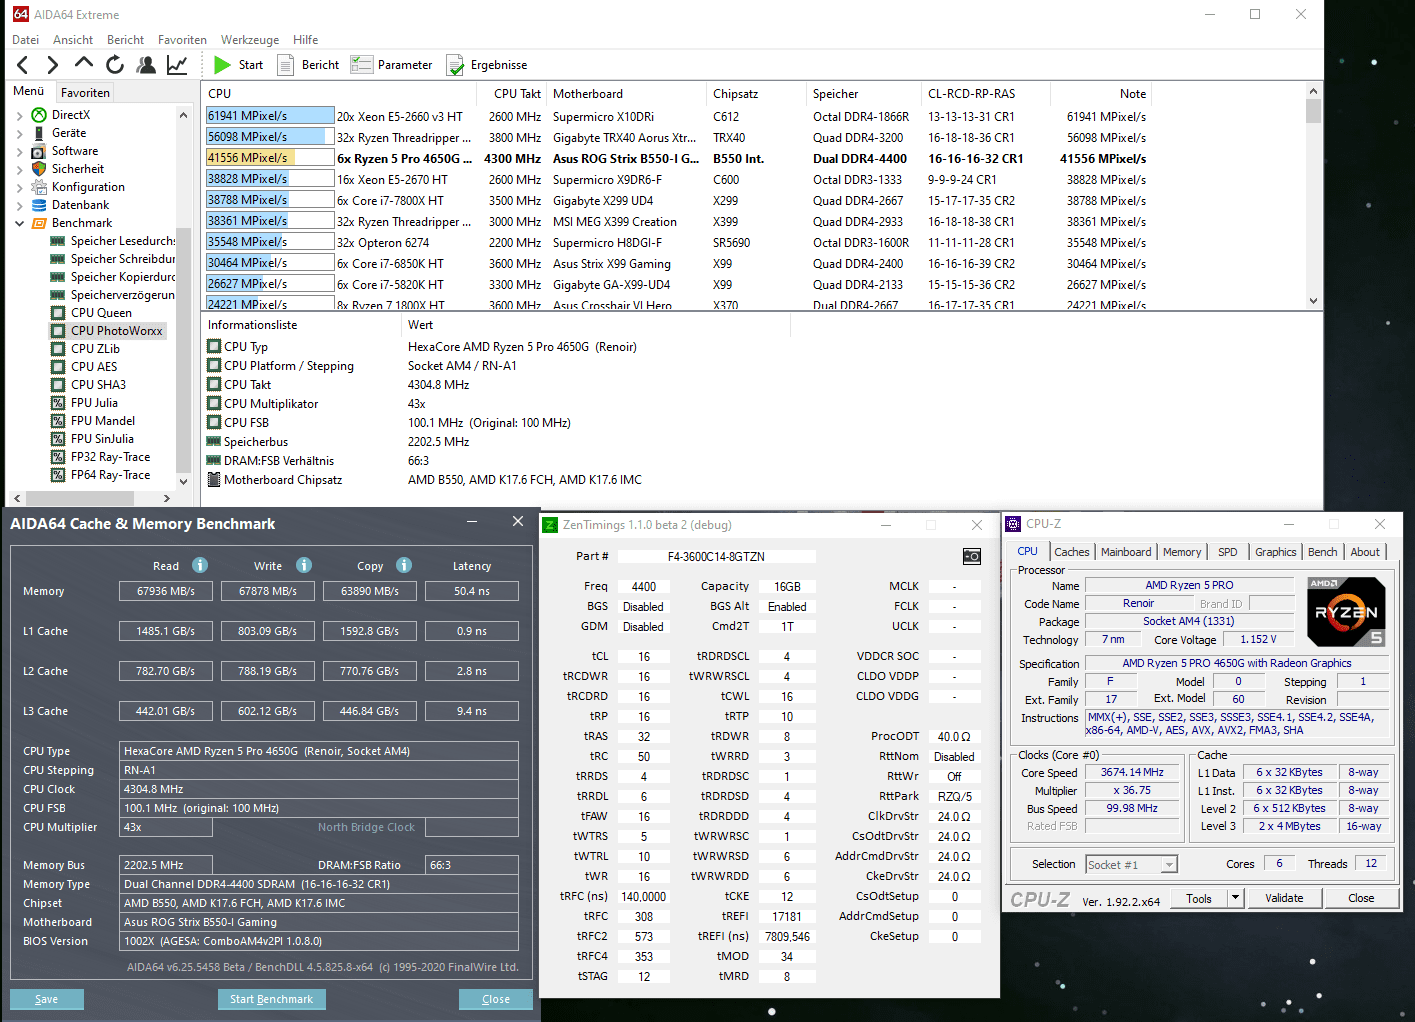
Task: Click the Refresh icon in AIDA64 toolbar
Action: pyautogui.click(x=115, y=65)
